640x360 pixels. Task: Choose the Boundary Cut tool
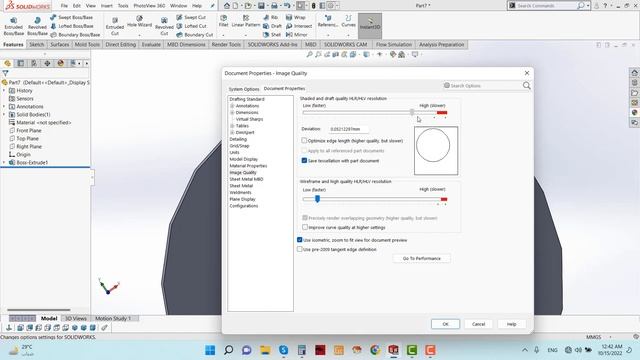[195, 35]
